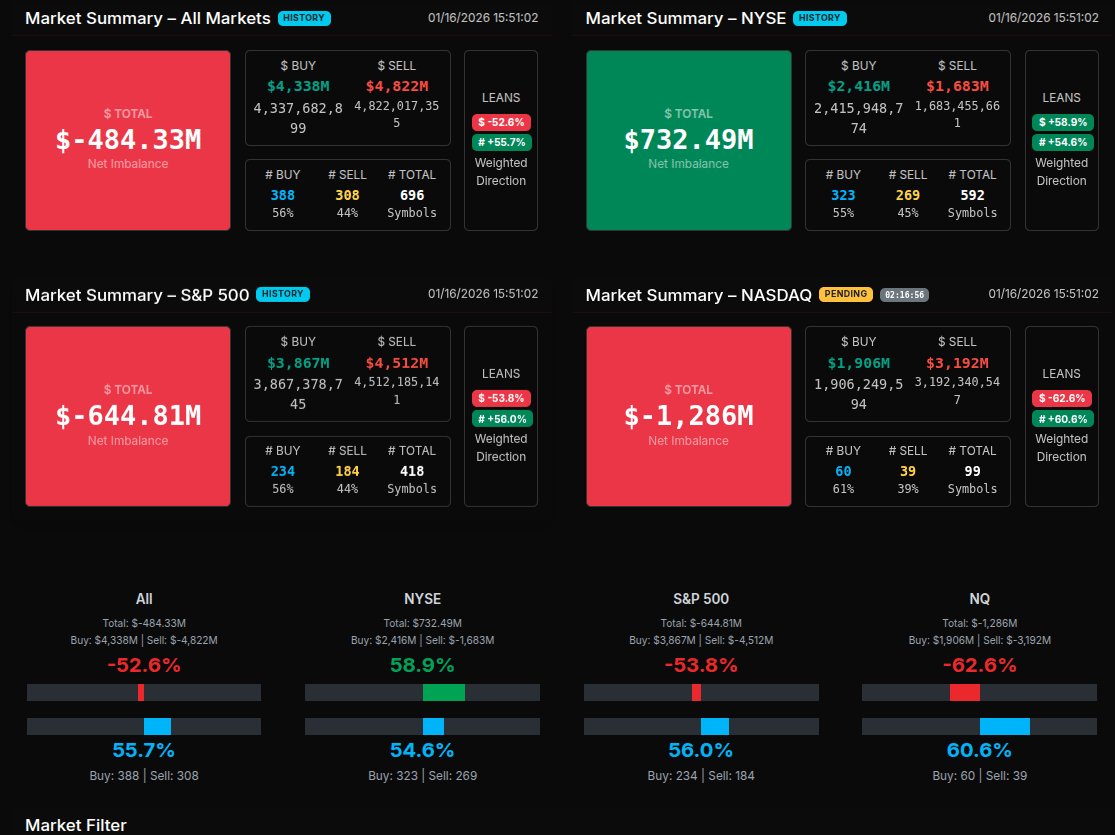Click the green #+54.6% badge in NYSE LEANS

pos(1062,142)
